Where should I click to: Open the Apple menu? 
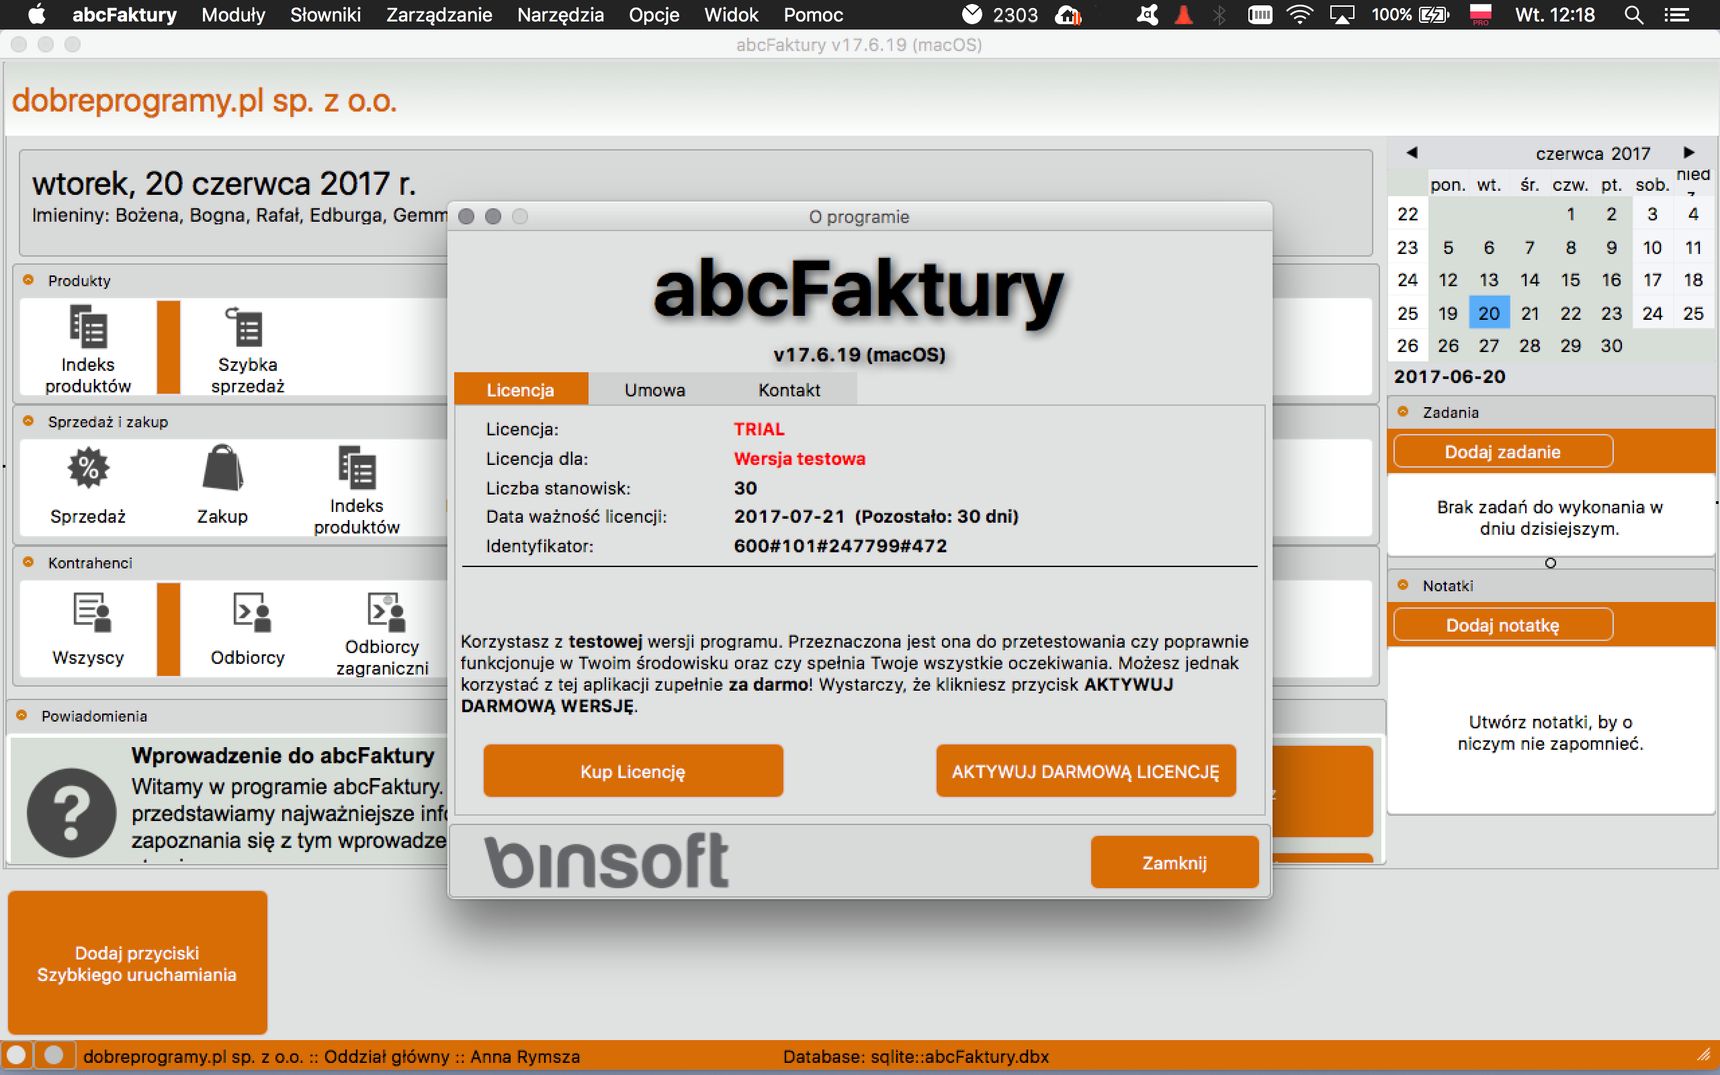(37, 14)
